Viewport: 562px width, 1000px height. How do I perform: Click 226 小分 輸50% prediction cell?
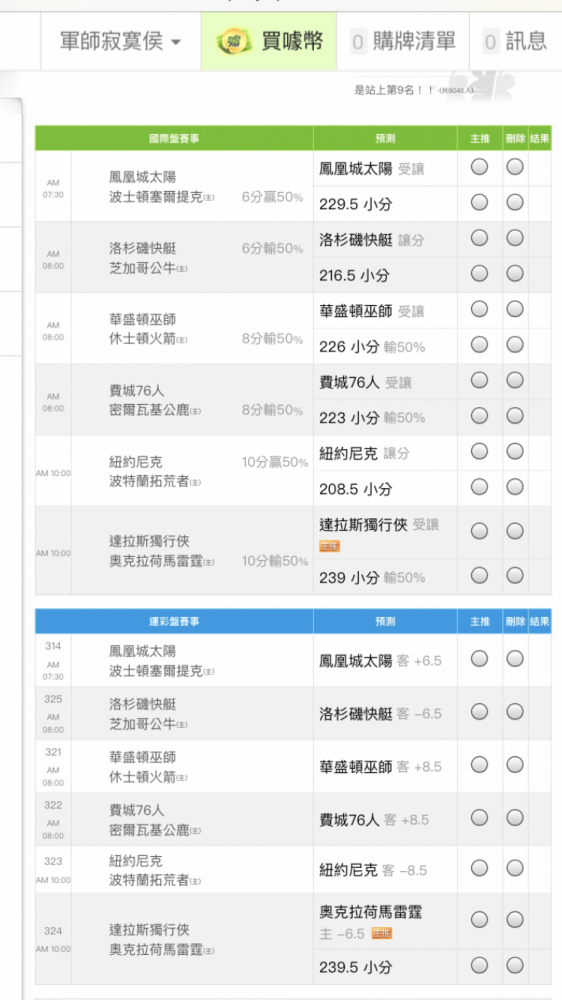pos(385,346)
